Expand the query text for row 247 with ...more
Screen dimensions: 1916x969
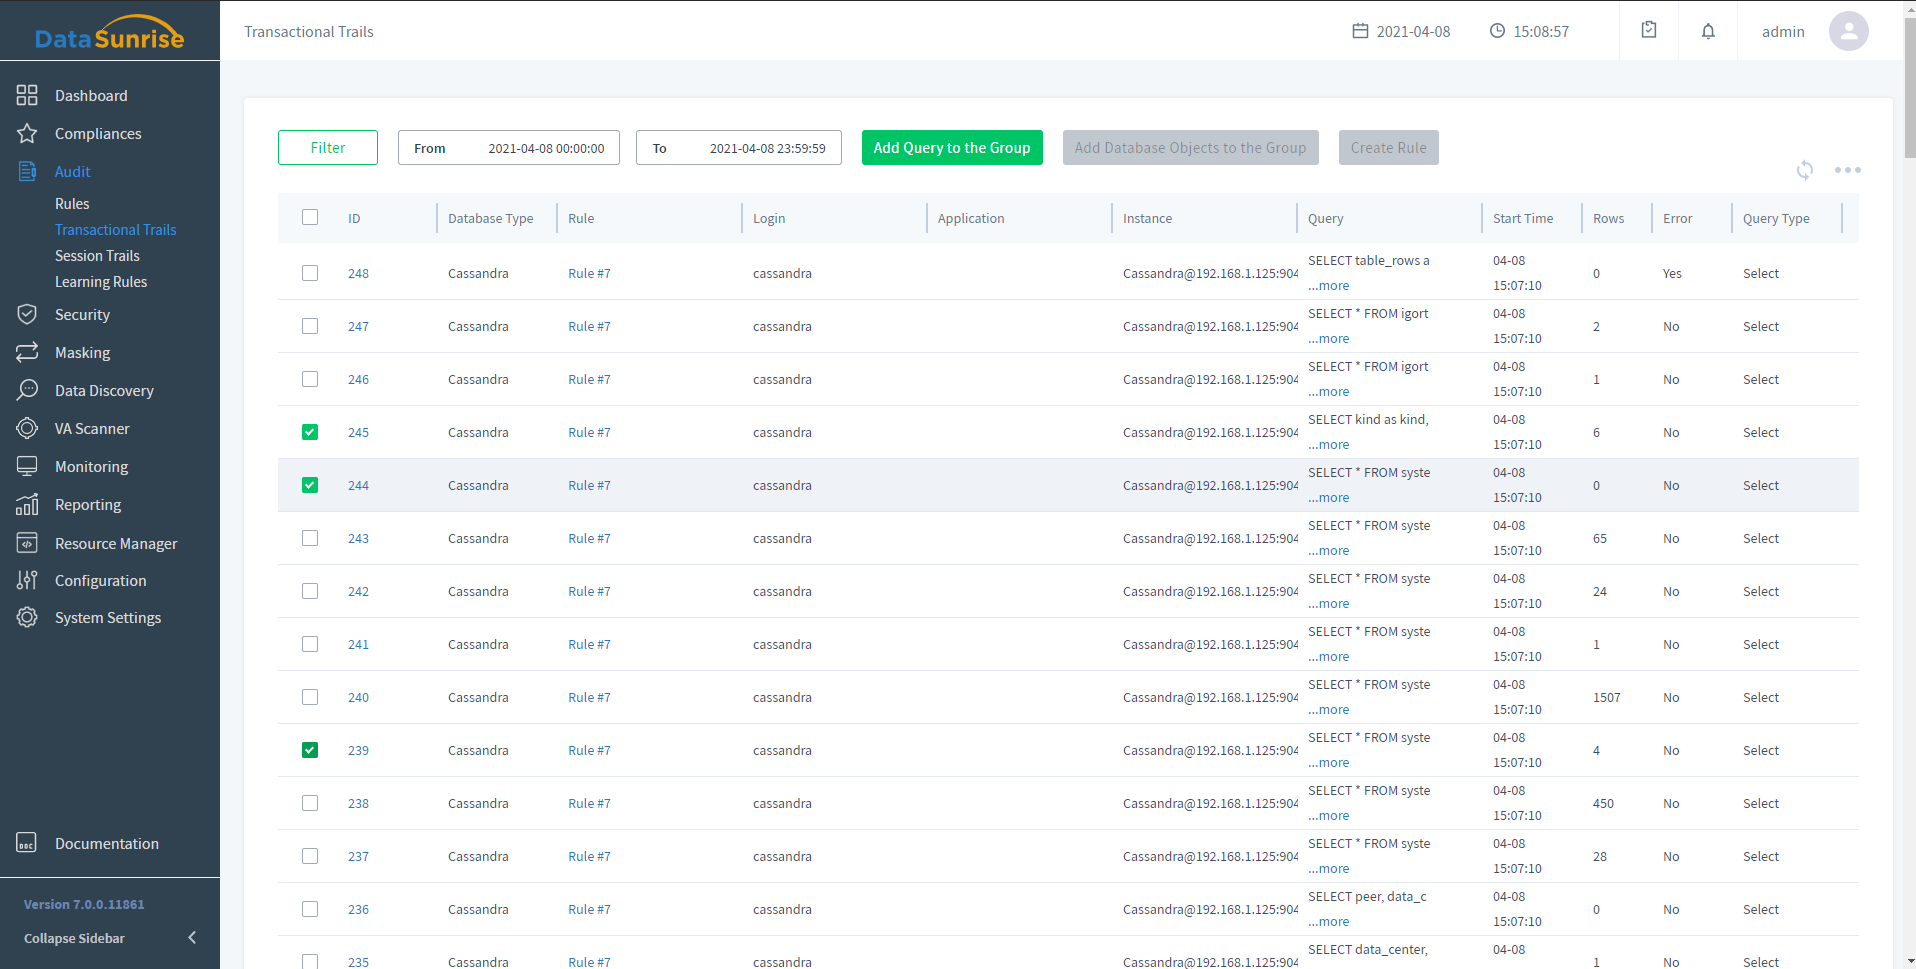tap(1329, 339)
